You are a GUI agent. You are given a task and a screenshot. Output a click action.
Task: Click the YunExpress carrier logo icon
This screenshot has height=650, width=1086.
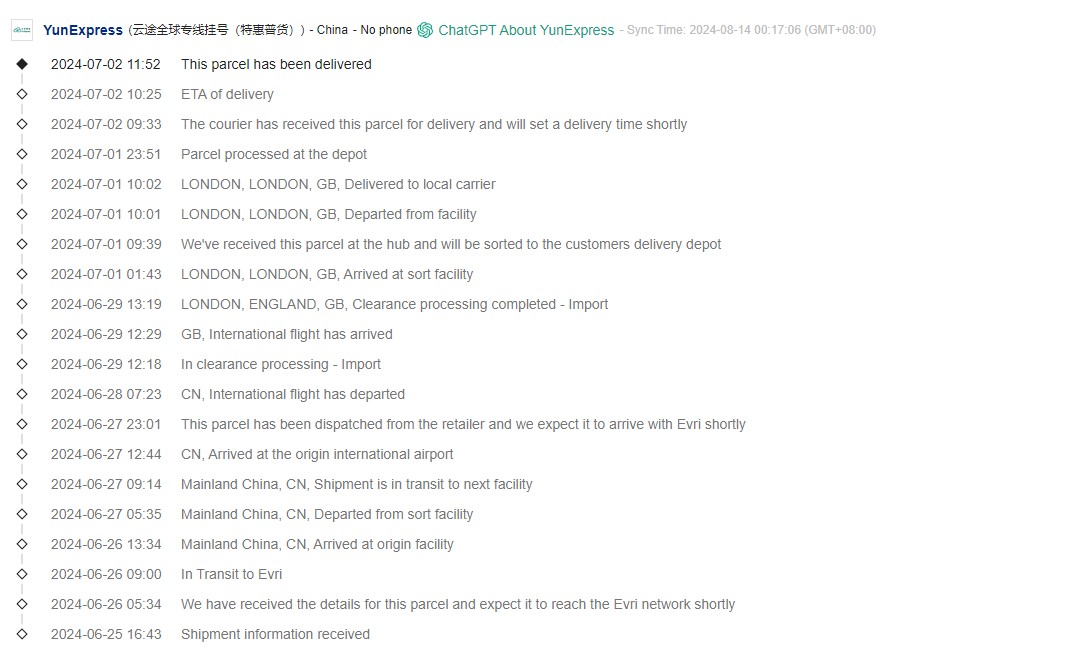coord(22,30)
